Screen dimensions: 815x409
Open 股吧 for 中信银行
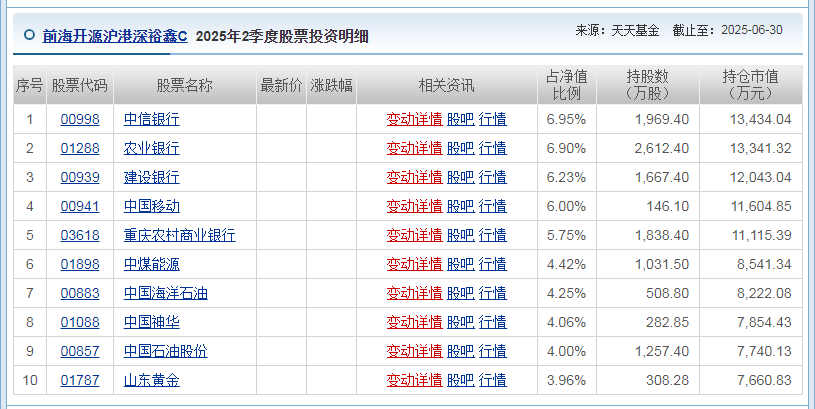tap(461, 120)
